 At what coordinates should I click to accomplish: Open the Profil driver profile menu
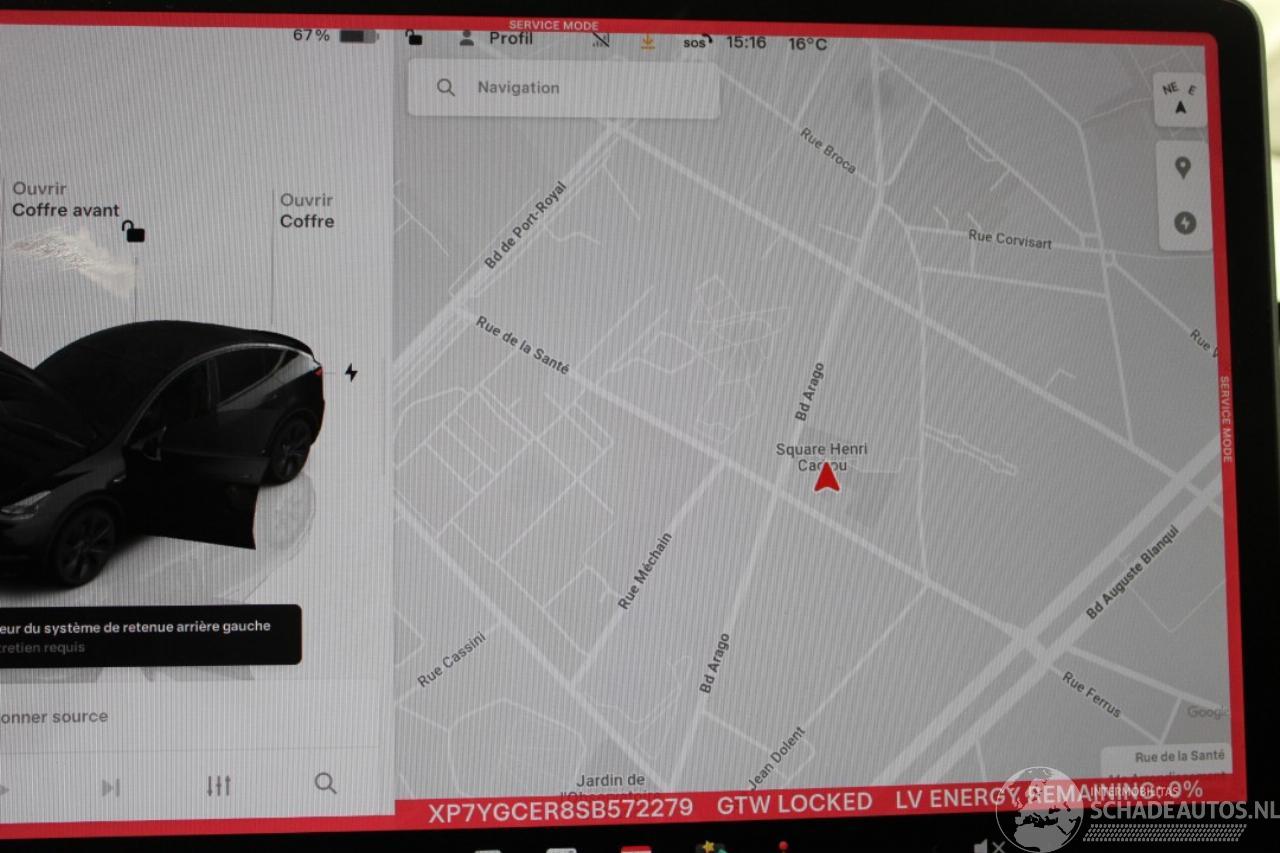pos(496,39)
